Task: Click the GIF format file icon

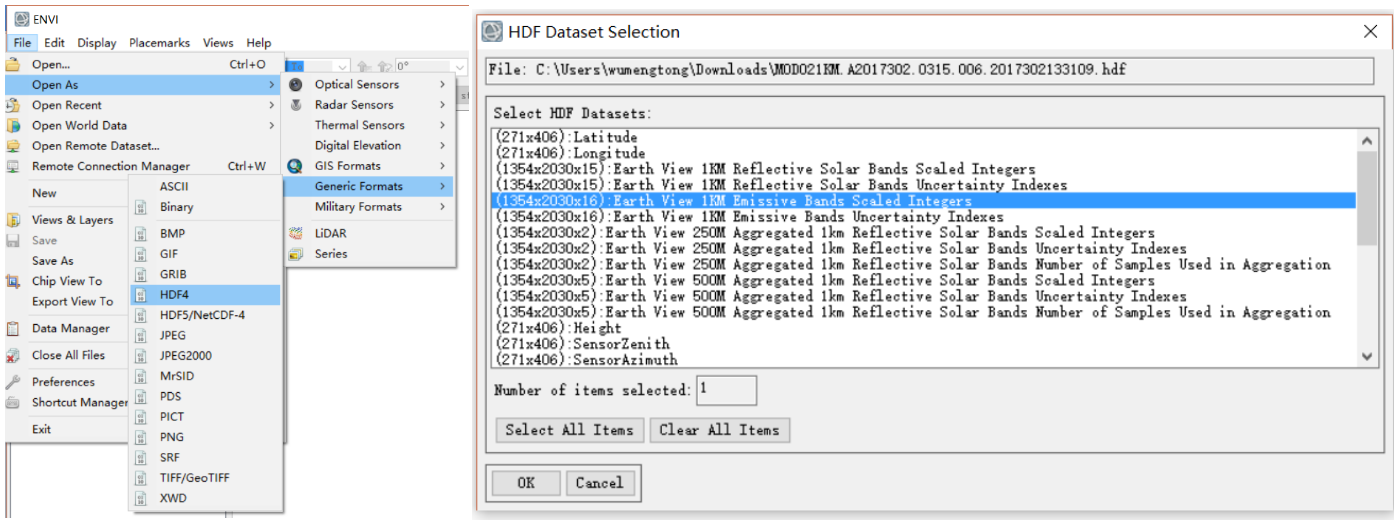Action: point(141,254)
